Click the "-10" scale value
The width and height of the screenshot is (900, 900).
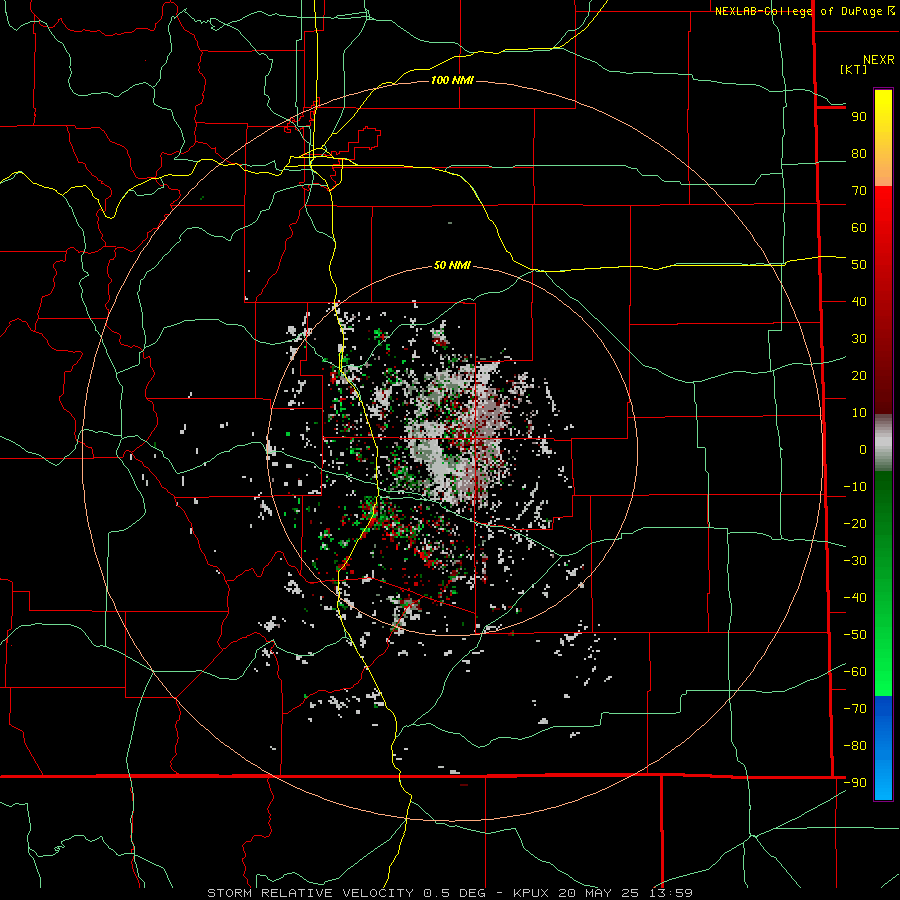(855, 487)
